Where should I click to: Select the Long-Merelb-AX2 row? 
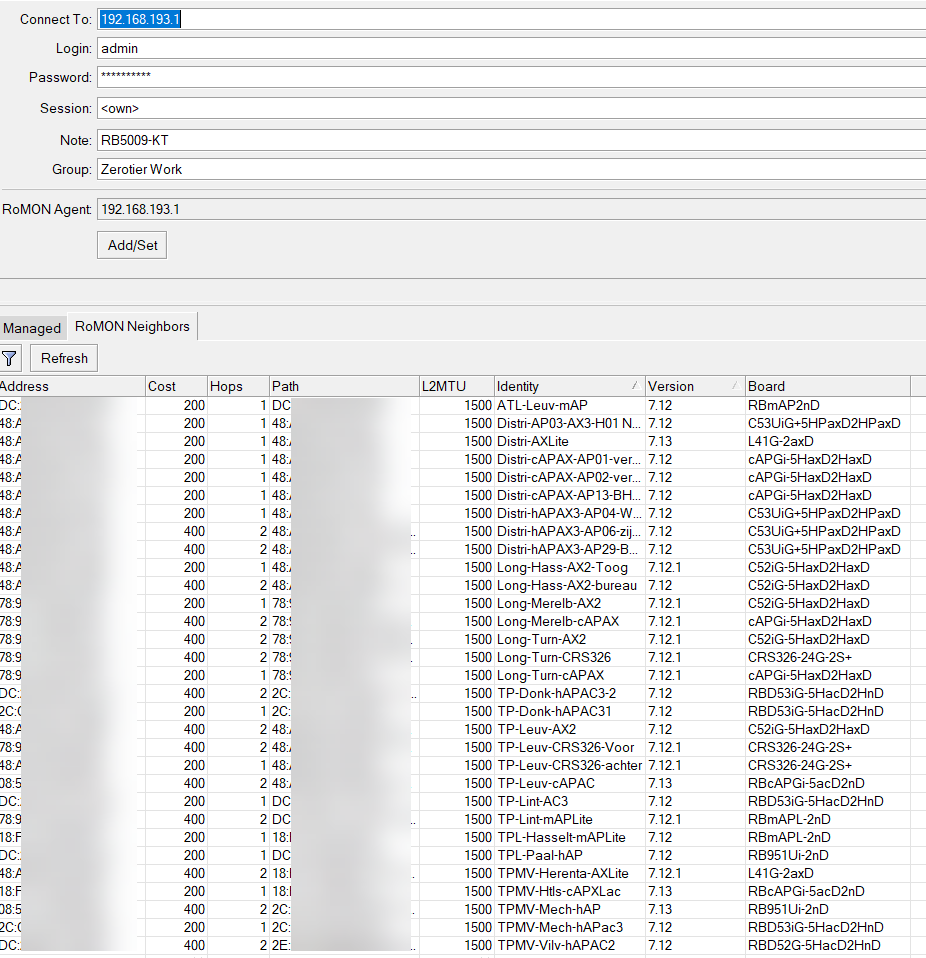pyautogui.click(x=463, y=603)
